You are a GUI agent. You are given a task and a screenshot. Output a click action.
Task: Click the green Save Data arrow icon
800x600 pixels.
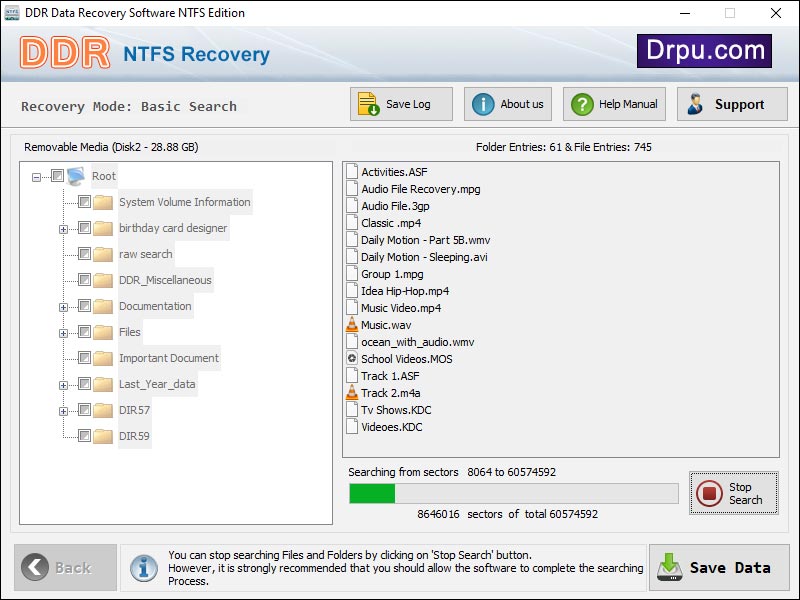(x=668, y=567)
